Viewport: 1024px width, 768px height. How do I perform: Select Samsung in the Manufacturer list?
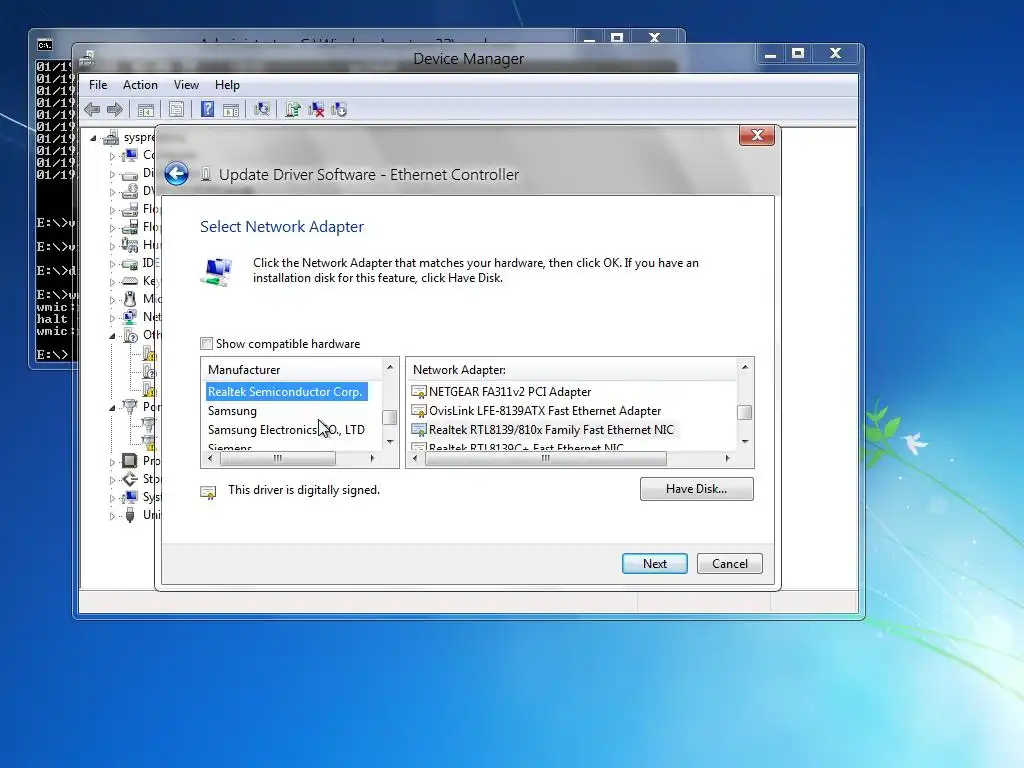tap(232, 411)
